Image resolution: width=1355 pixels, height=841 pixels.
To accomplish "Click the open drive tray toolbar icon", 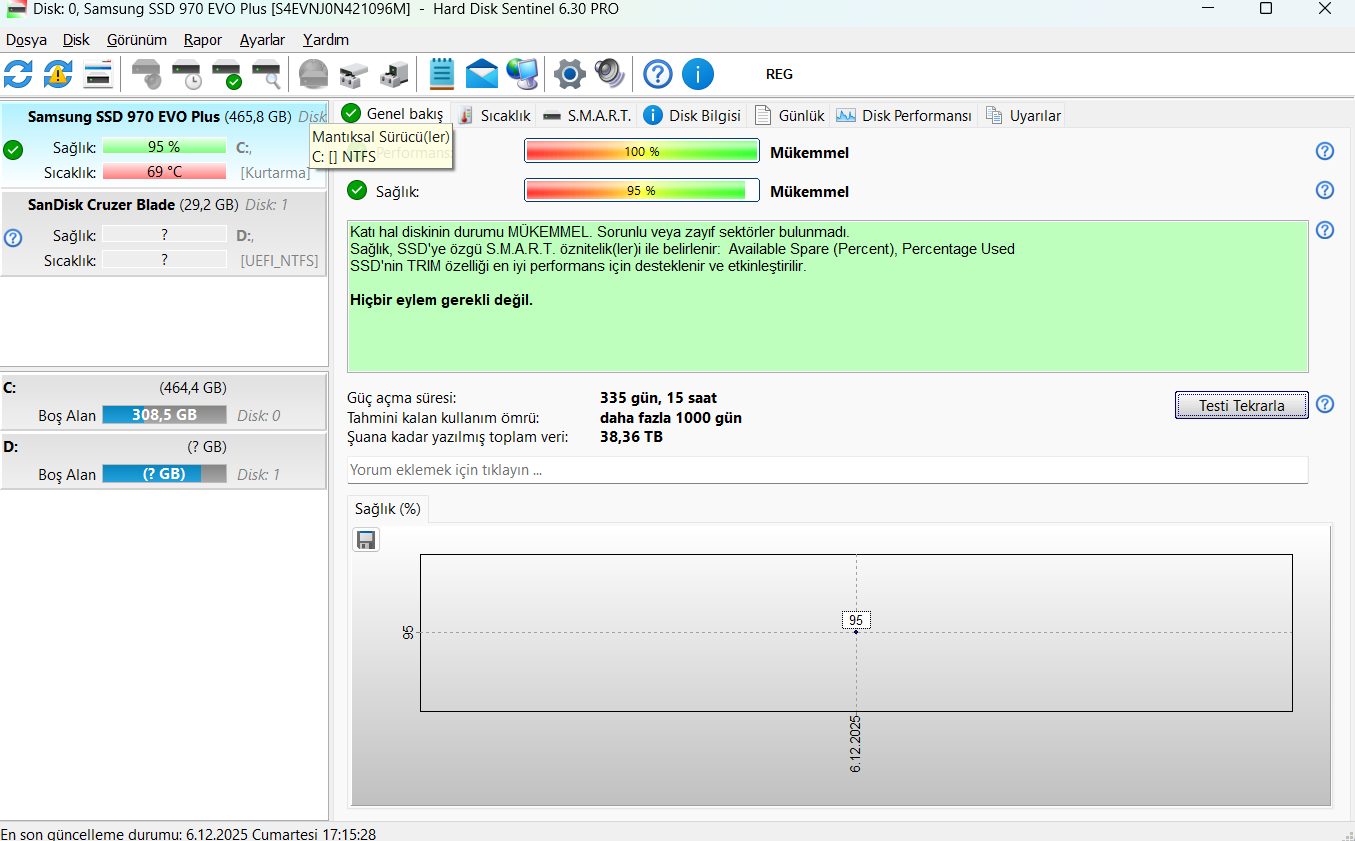I will pos(354,74).
